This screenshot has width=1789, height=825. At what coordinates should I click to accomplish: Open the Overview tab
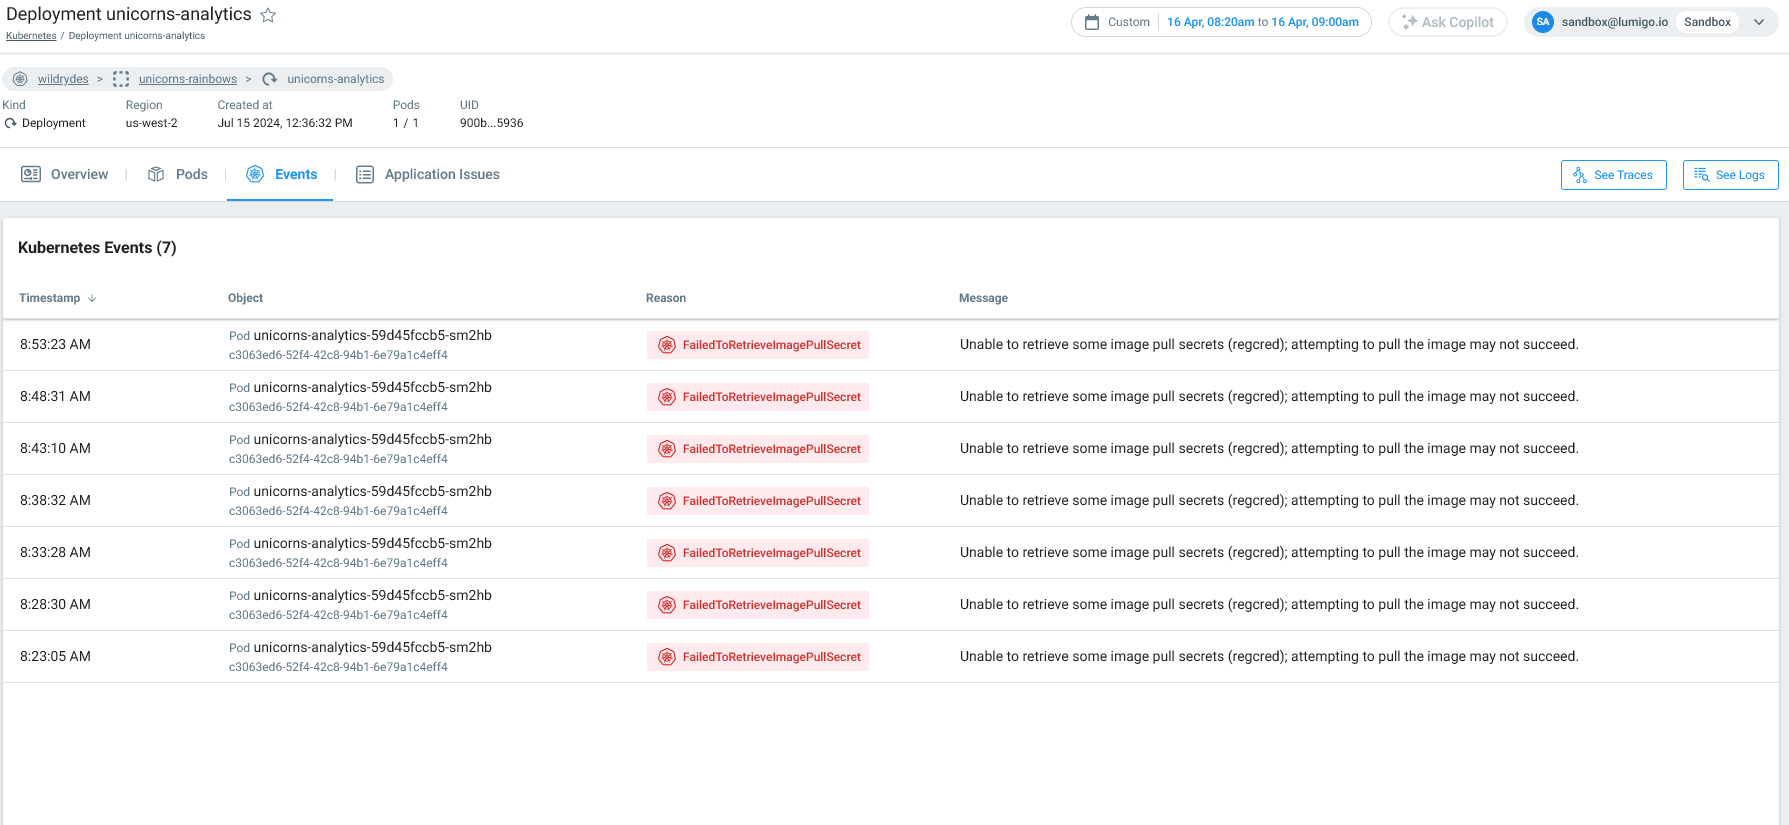coord(65,174)
